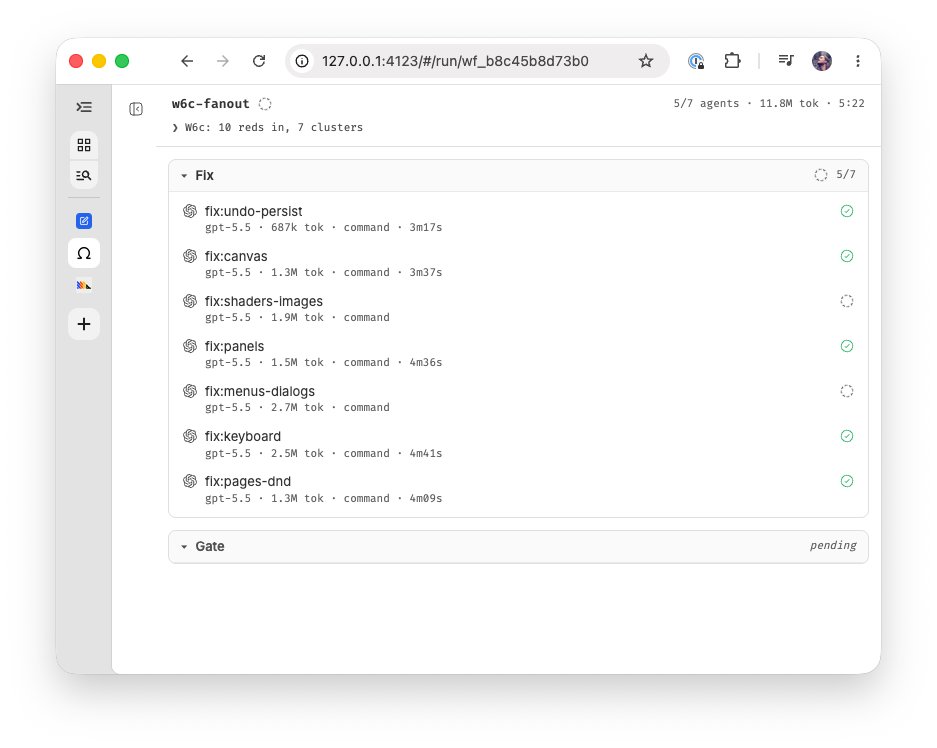Click the w6c-fanout run title

point(210,104)
